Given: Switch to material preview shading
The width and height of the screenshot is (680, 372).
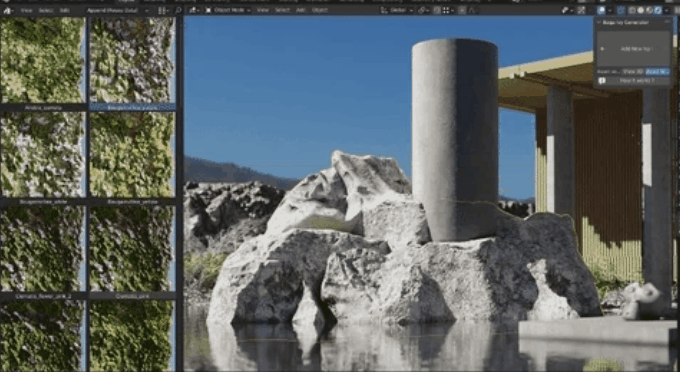Looking at the screenshot, I should click(x=649, y=10).
